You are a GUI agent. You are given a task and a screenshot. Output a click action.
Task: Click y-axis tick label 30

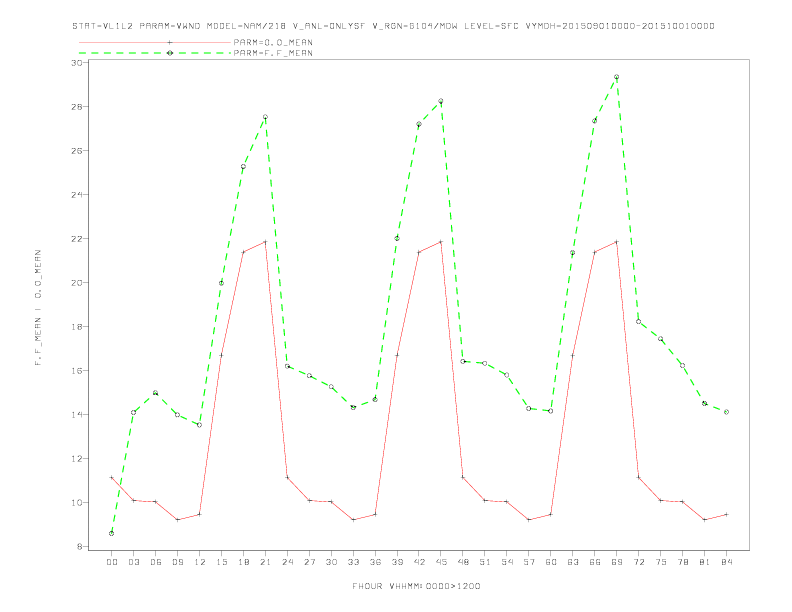click(77, 63)
